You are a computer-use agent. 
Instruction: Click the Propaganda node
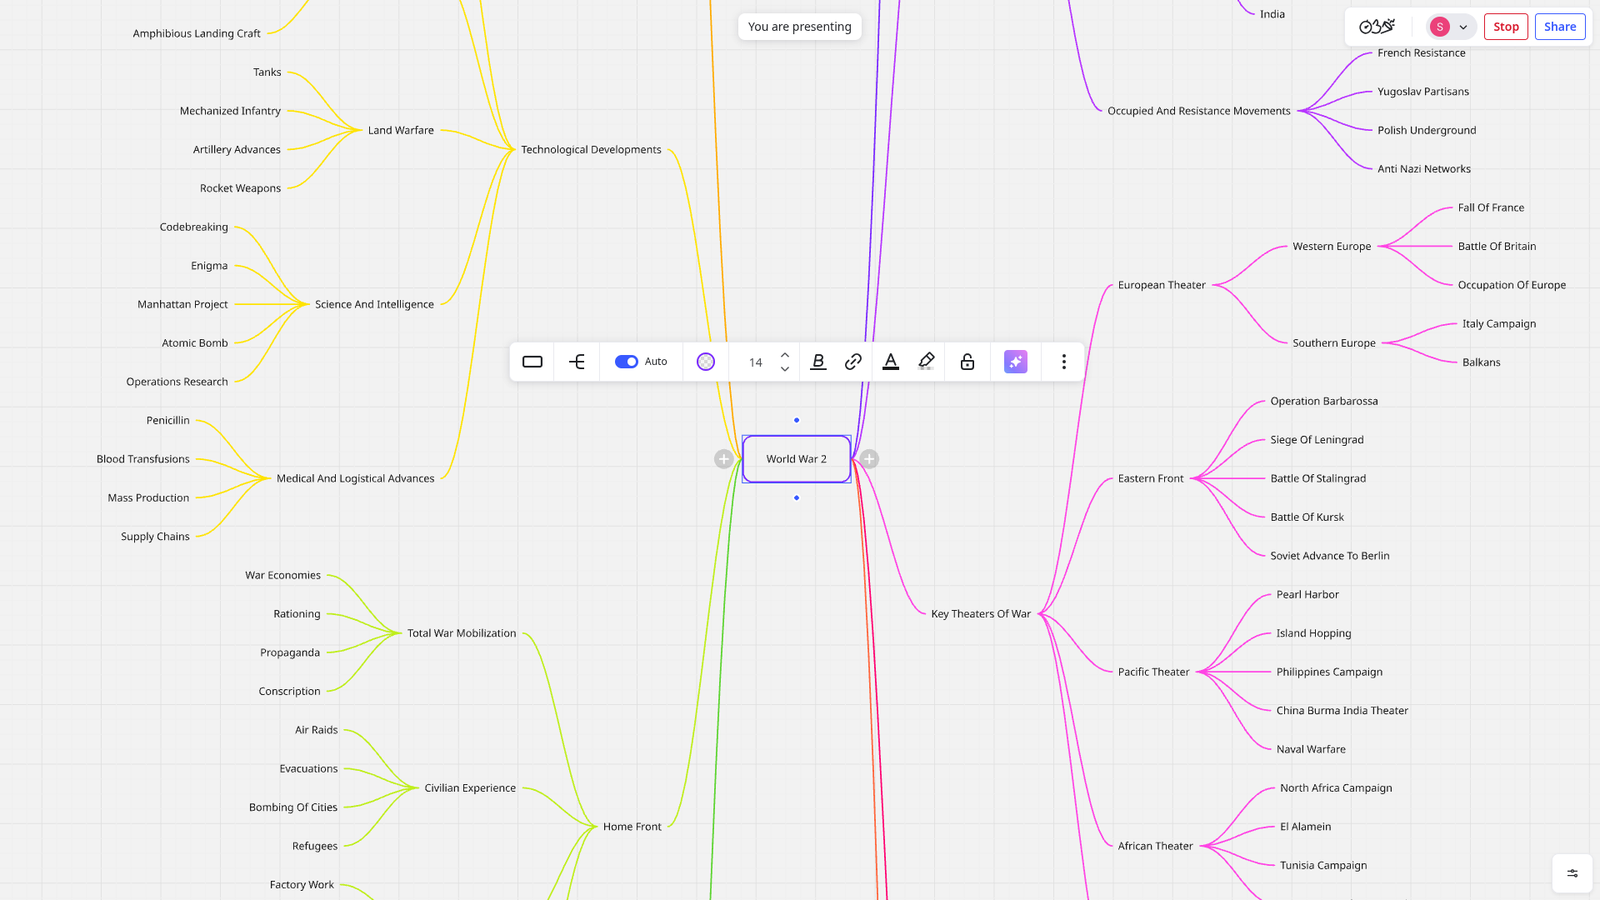(x=290, y=652)
